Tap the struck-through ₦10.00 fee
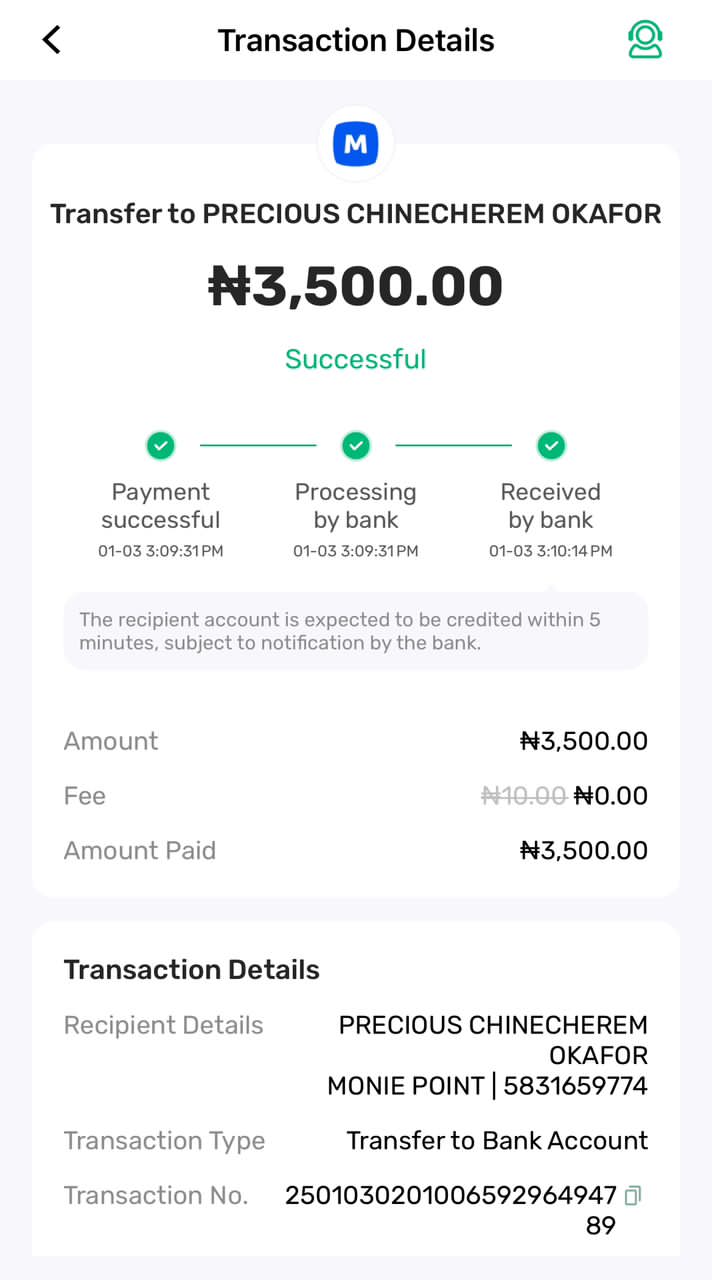712x1280 pixels. coord(523,796)
